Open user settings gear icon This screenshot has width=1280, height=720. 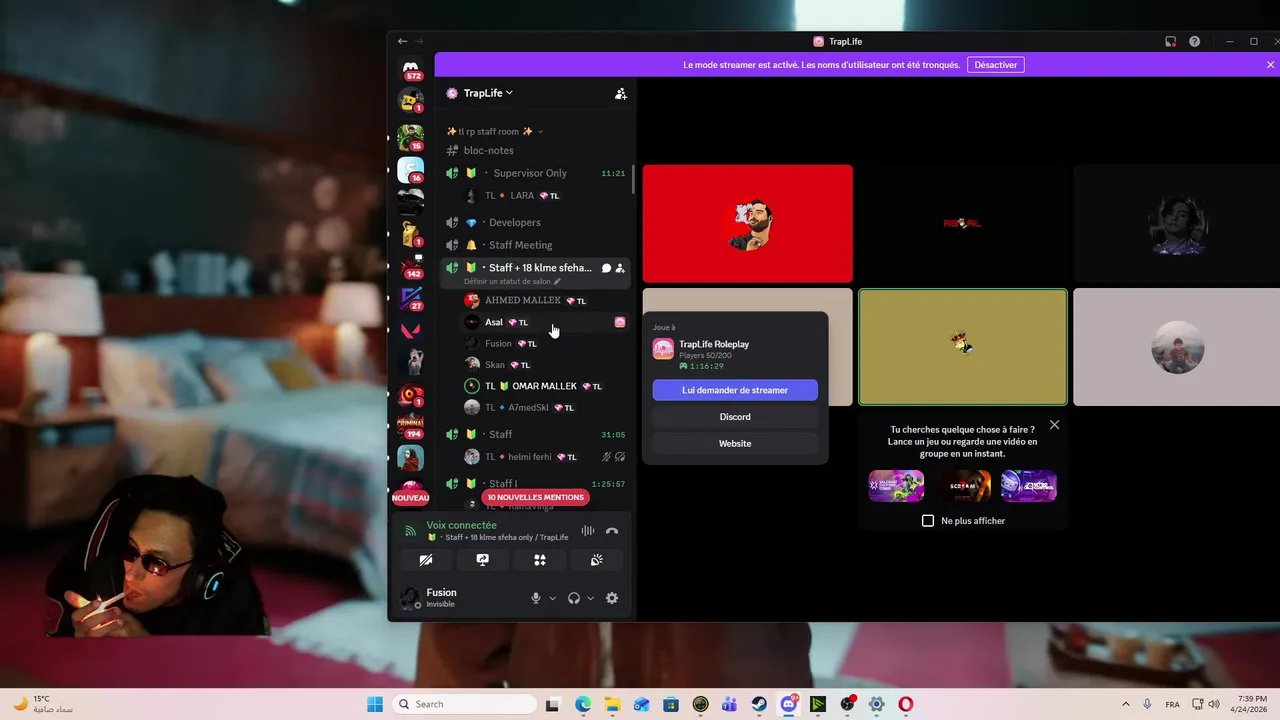(x=612, y=598)
